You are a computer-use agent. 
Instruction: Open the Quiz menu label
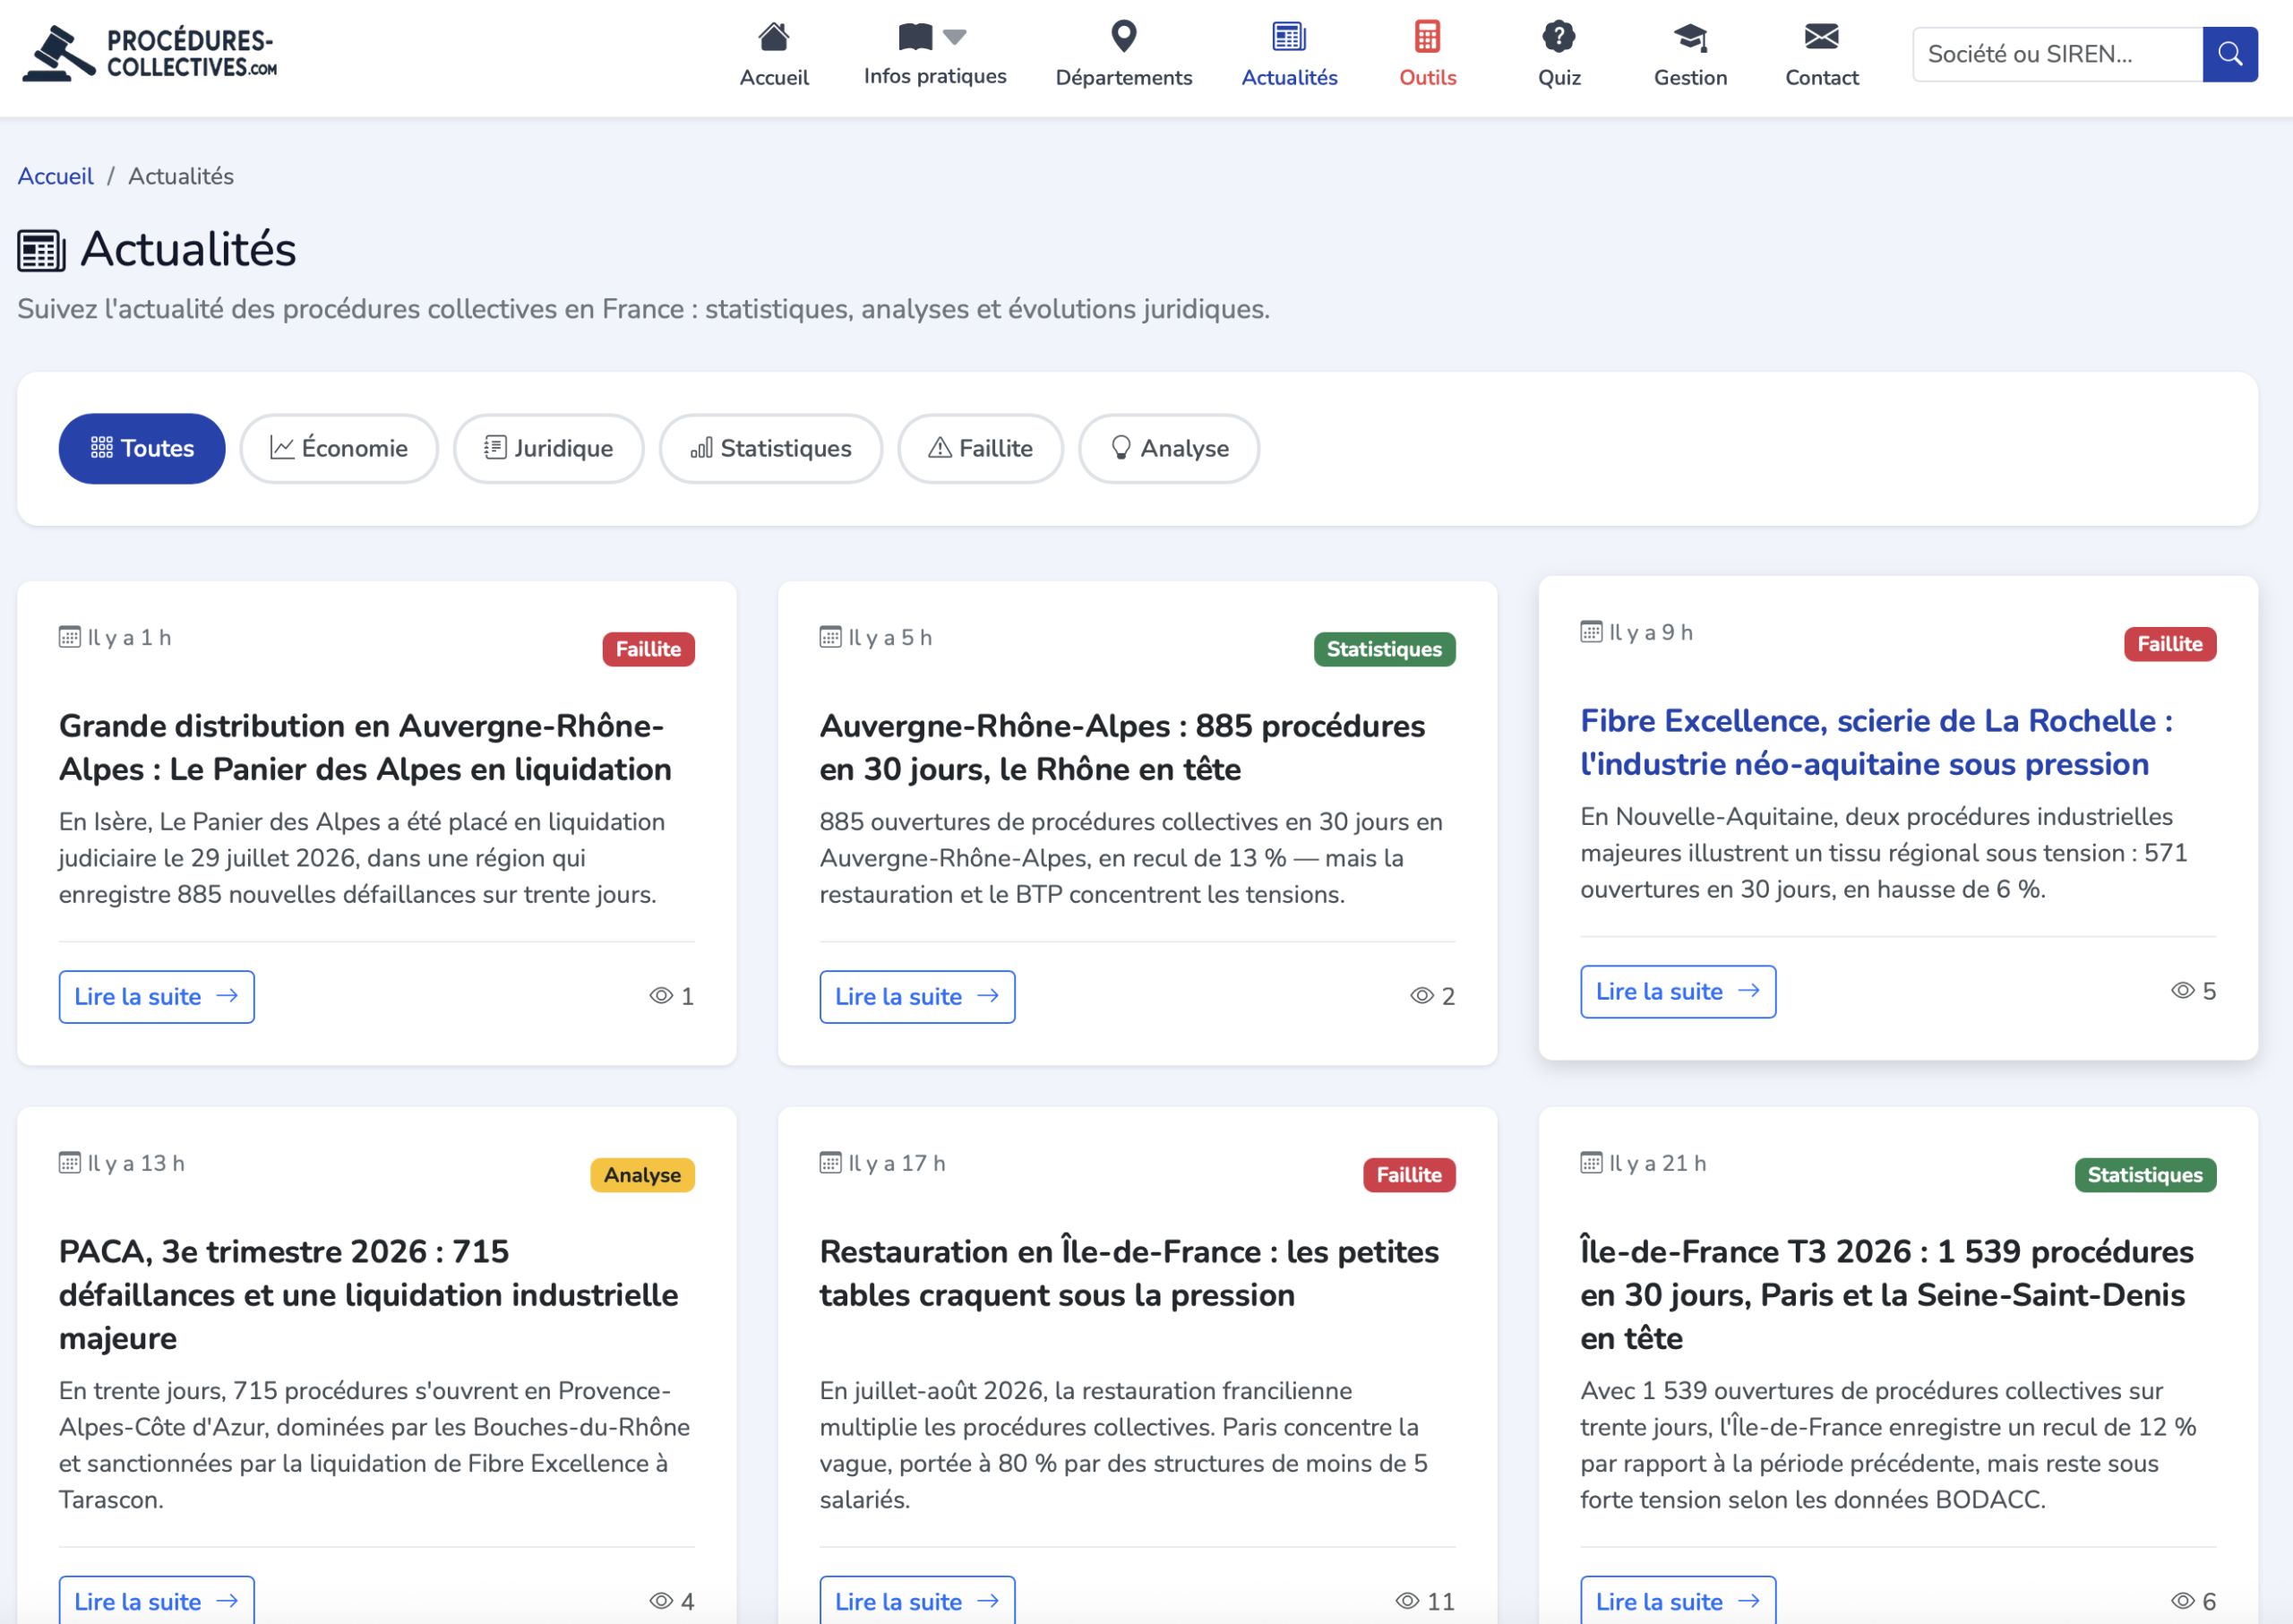point(1559,78)
